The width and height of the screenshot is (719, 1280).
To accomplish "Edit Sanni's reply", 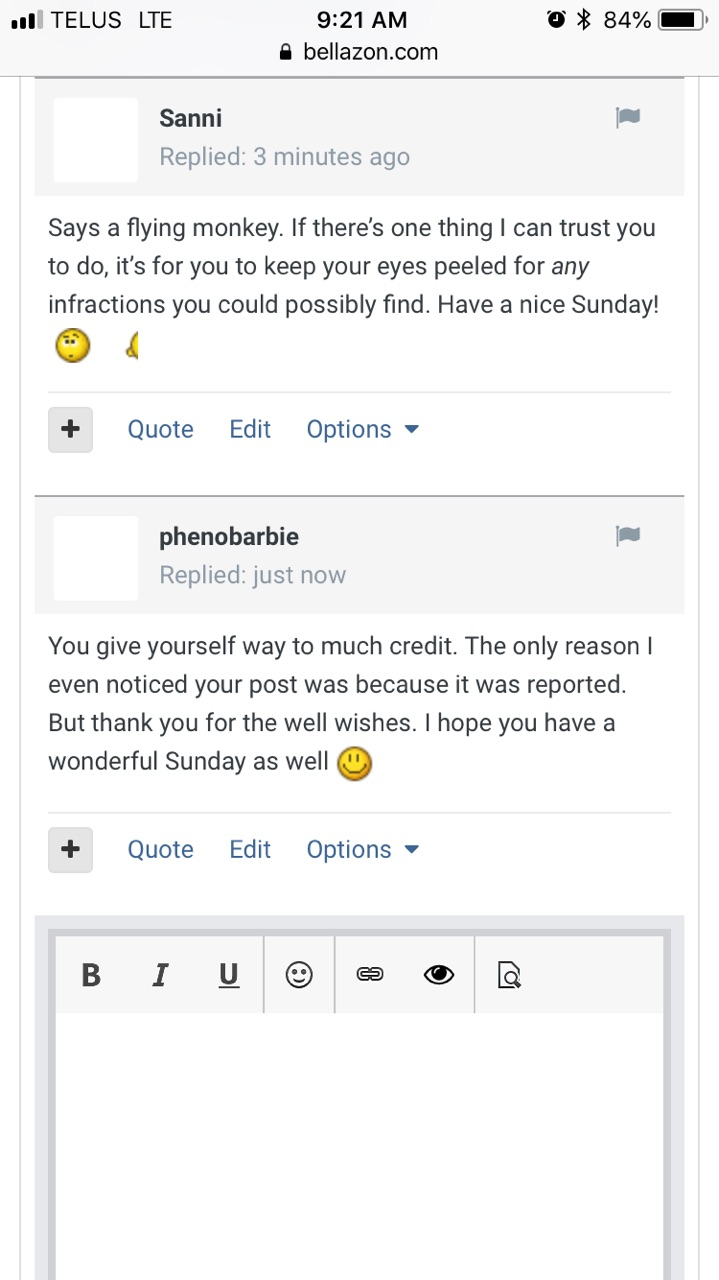I will 250,430.
